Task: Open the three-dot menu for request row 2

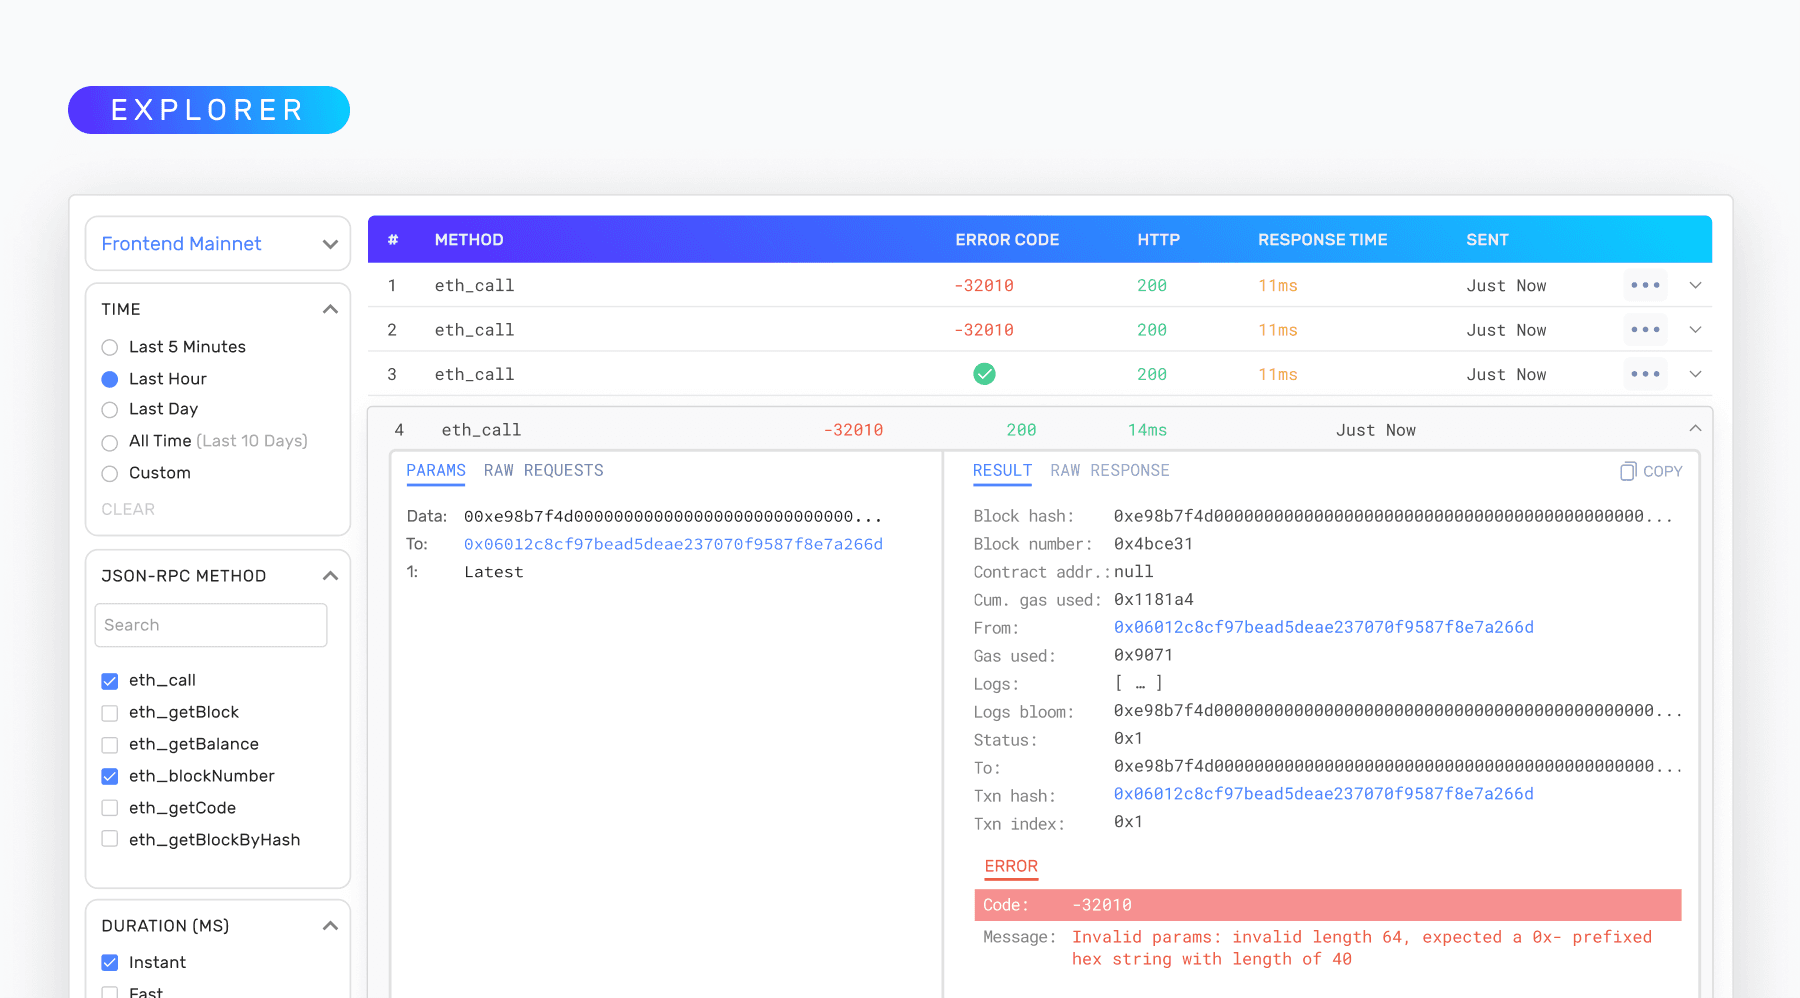Action: point(1645,330)
